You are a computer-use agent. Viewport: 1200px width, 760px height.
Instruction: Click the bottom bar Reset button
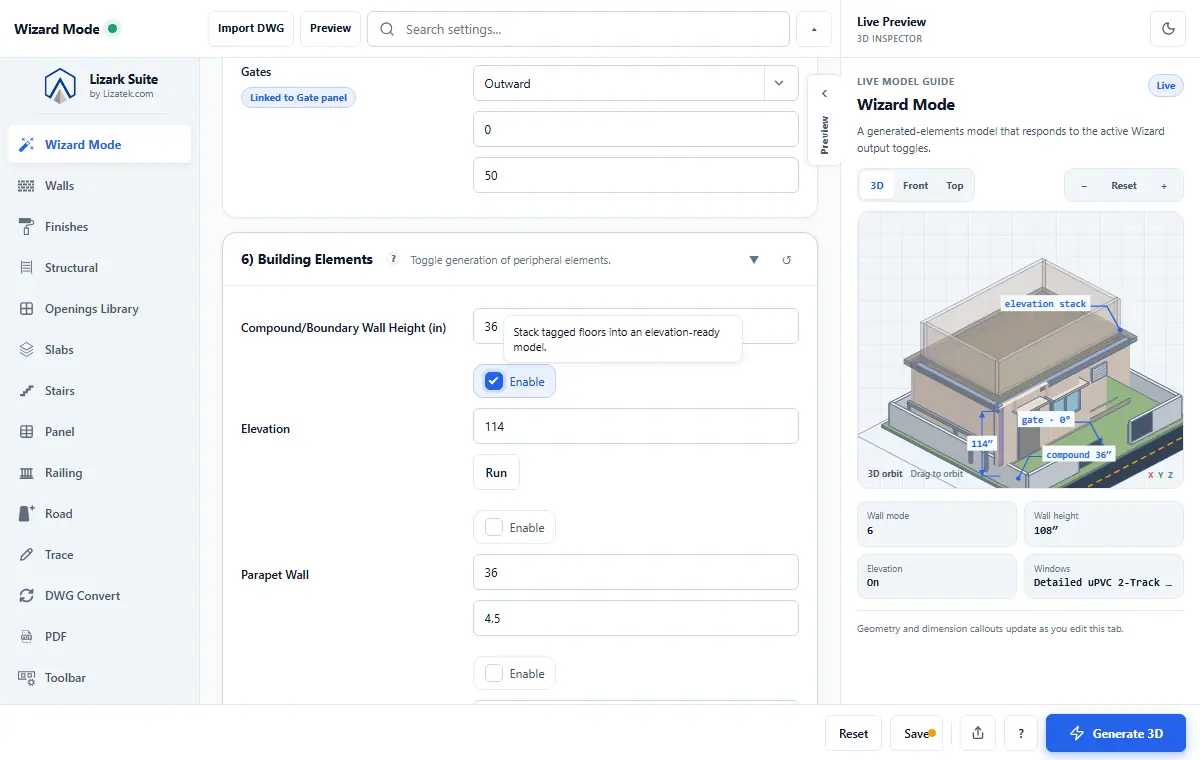point(853,733)
